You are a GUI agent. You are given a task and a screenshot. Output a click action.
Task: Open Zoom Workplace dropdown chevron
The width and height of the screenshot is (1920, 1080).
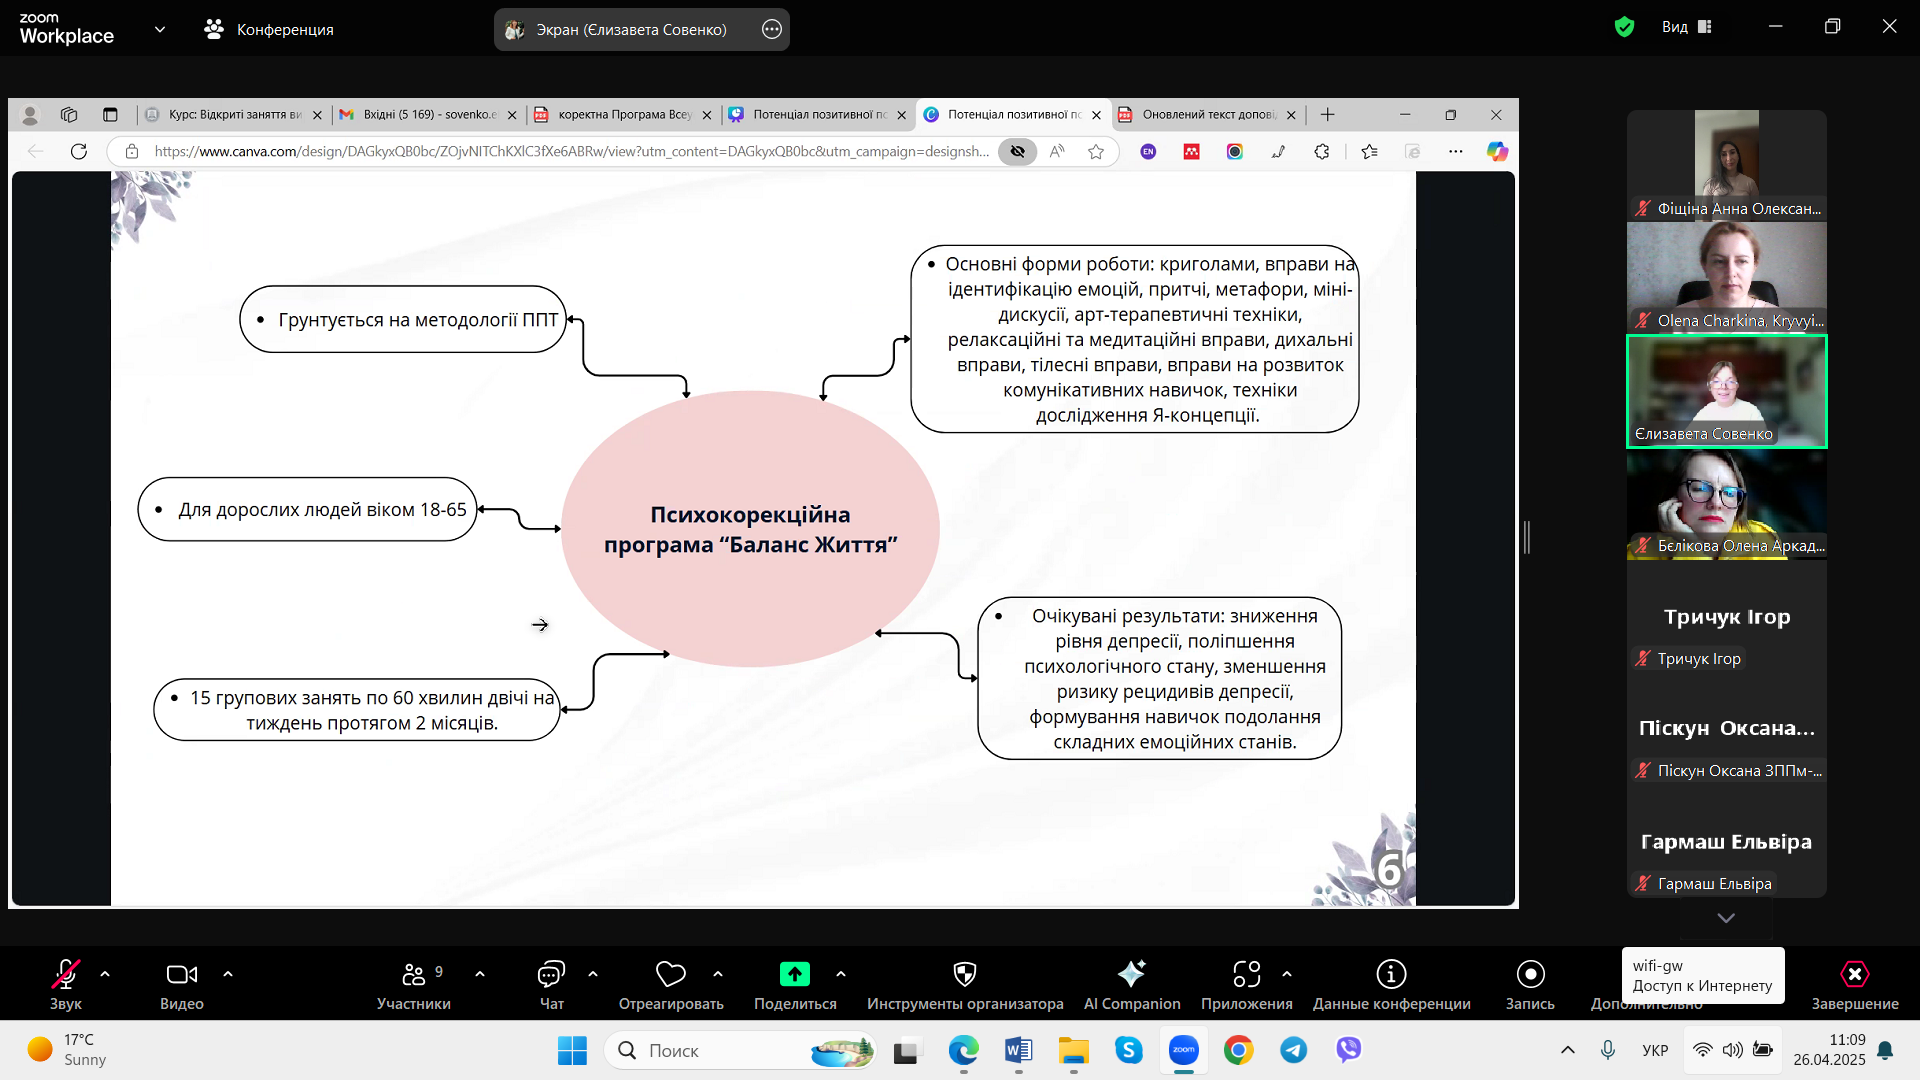160,29
